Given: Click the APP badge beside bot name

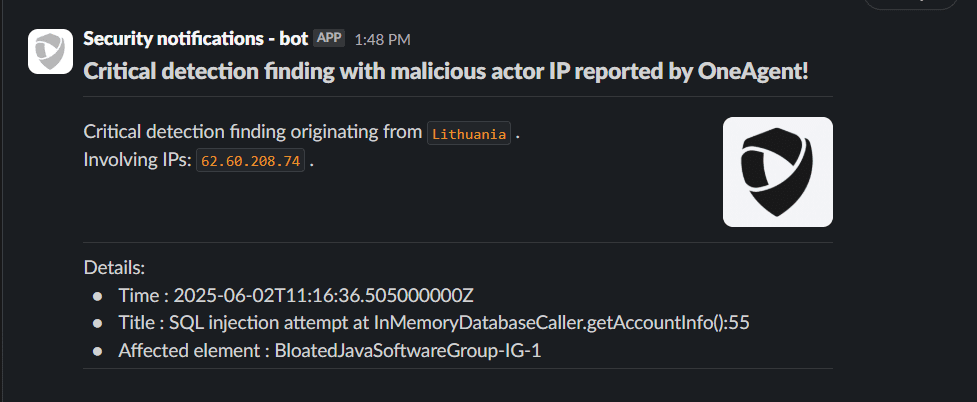Looking at the screenshot, I should click(328, 38).
